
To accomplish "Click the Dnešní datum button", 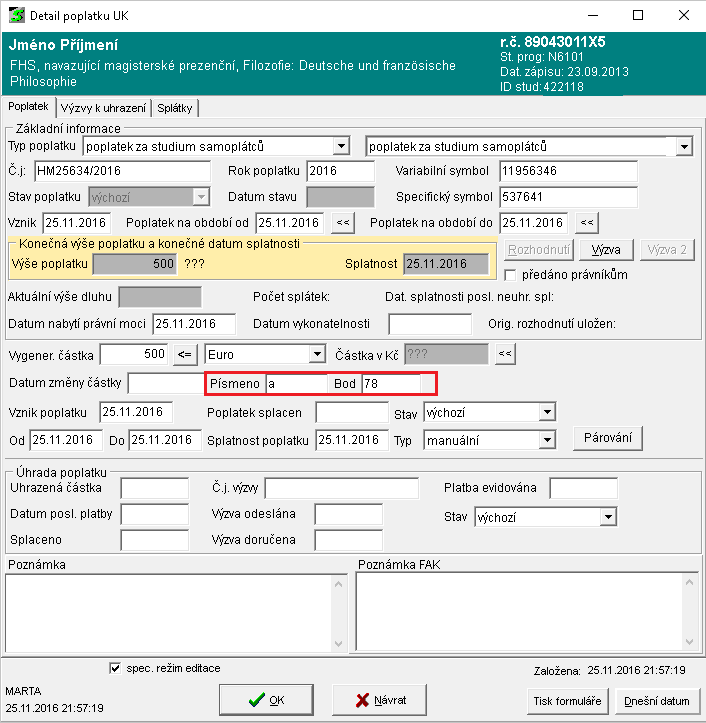I will 657,700.
